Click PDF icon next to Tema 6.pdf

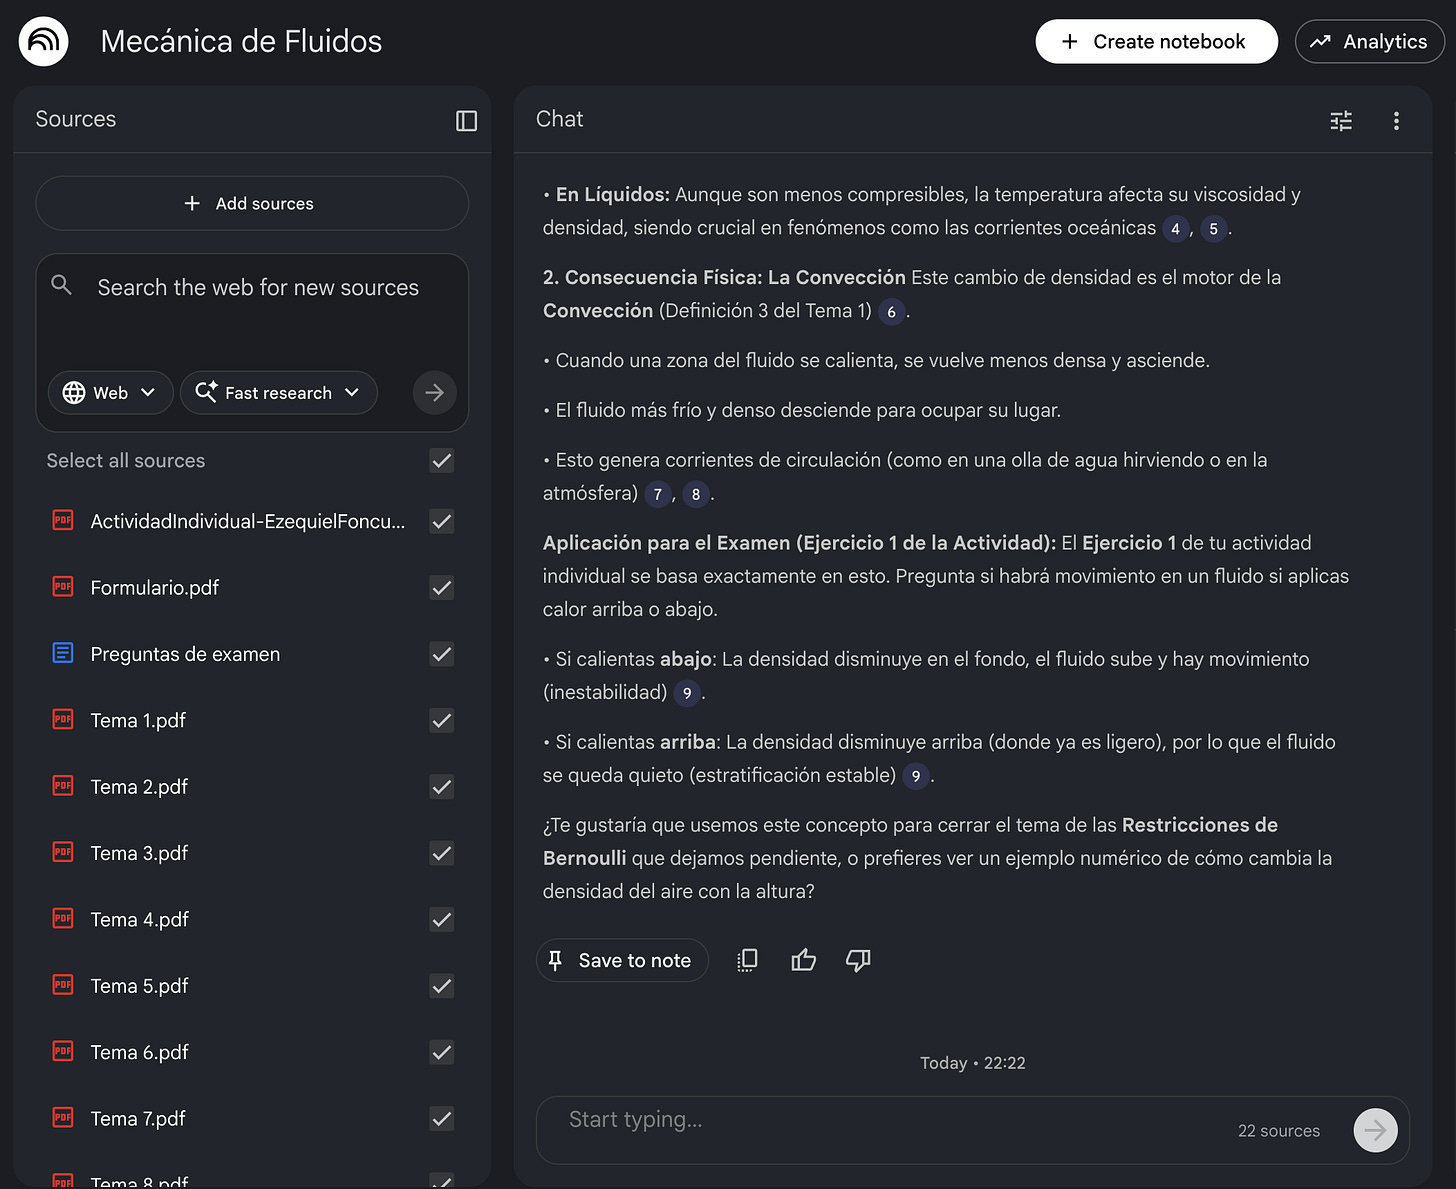click(63, 1051)
